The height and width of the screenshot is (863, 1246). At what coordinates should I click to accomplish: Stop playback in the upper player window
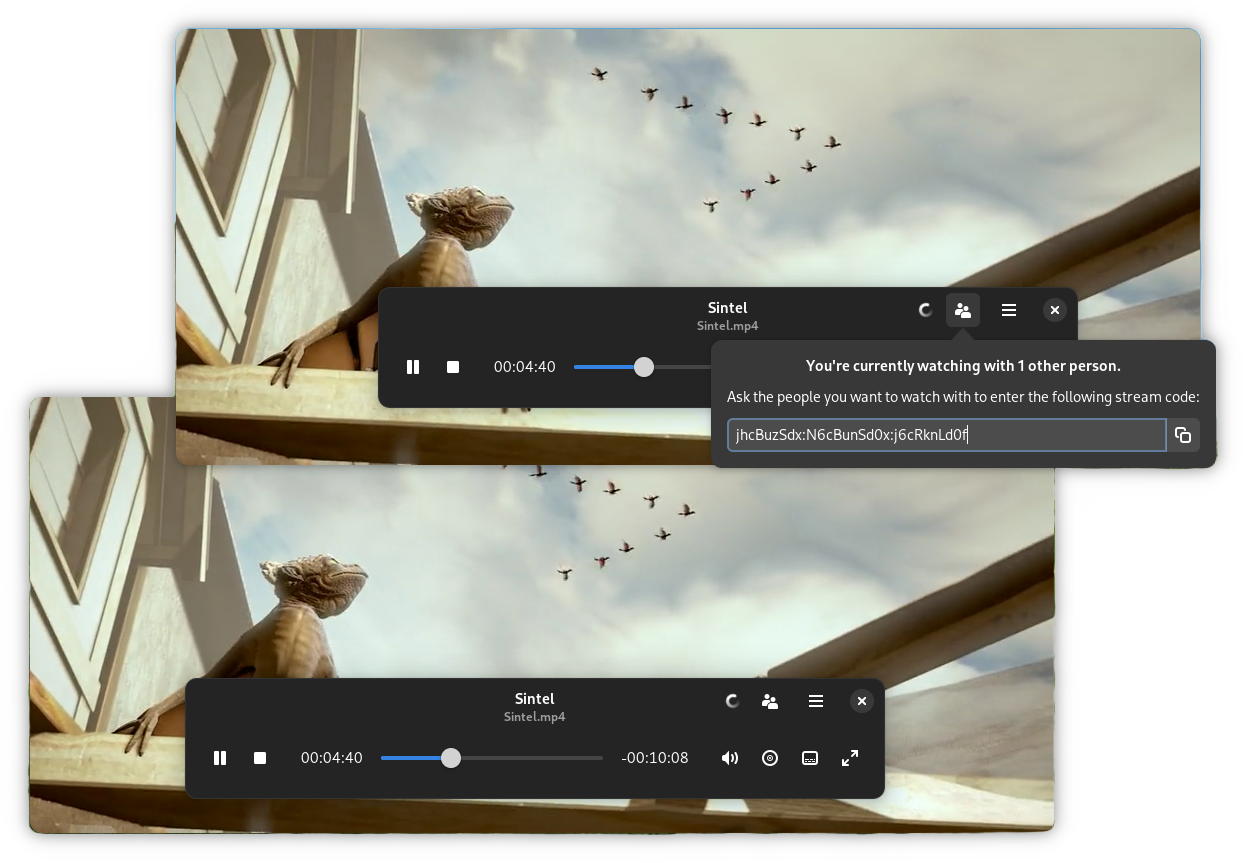[x=453, y=367]
